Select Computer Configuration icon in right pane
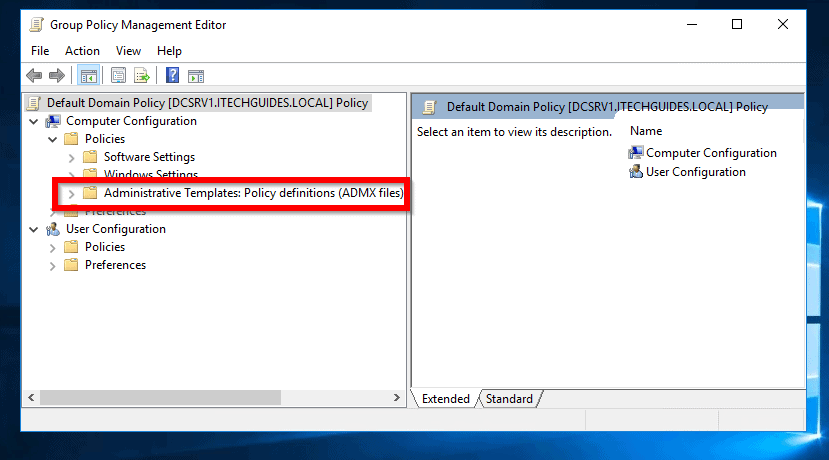 pyautogui.click(x=635, y=153)
